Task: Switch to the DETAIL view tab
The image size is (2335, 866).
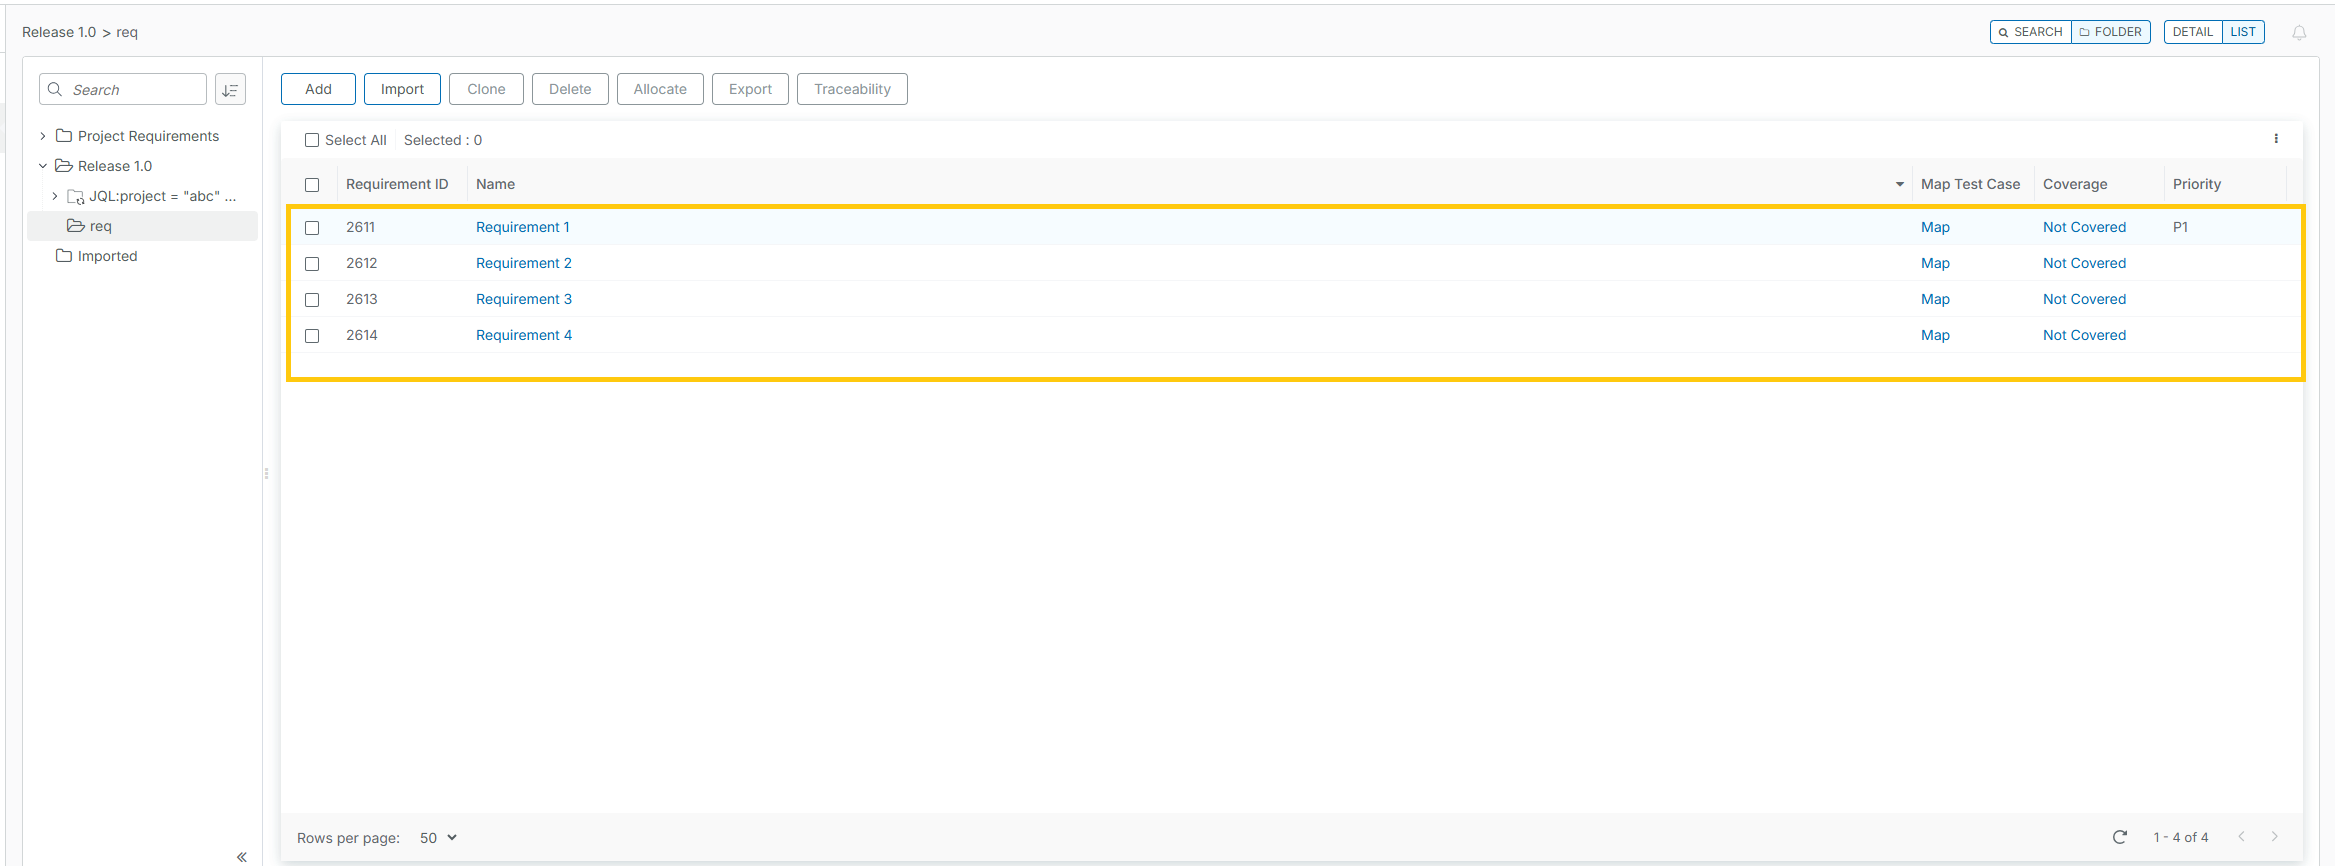Action: pos(2192,32)
